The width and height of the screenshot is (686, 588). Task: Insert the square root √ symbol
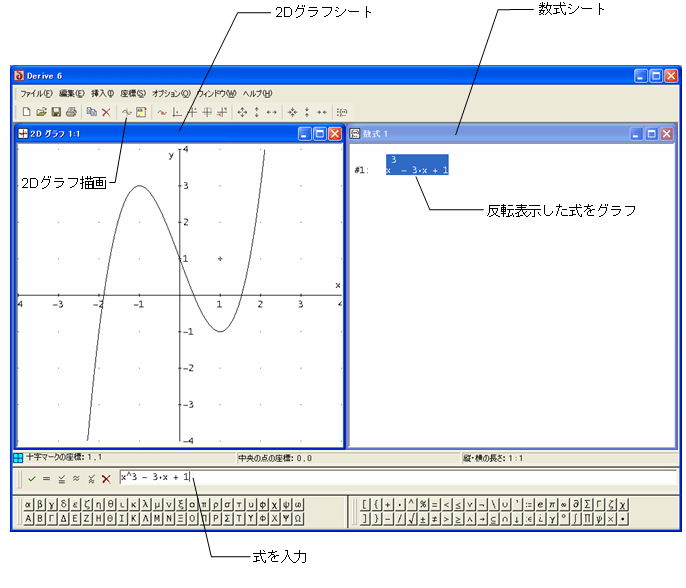[413, 519]
